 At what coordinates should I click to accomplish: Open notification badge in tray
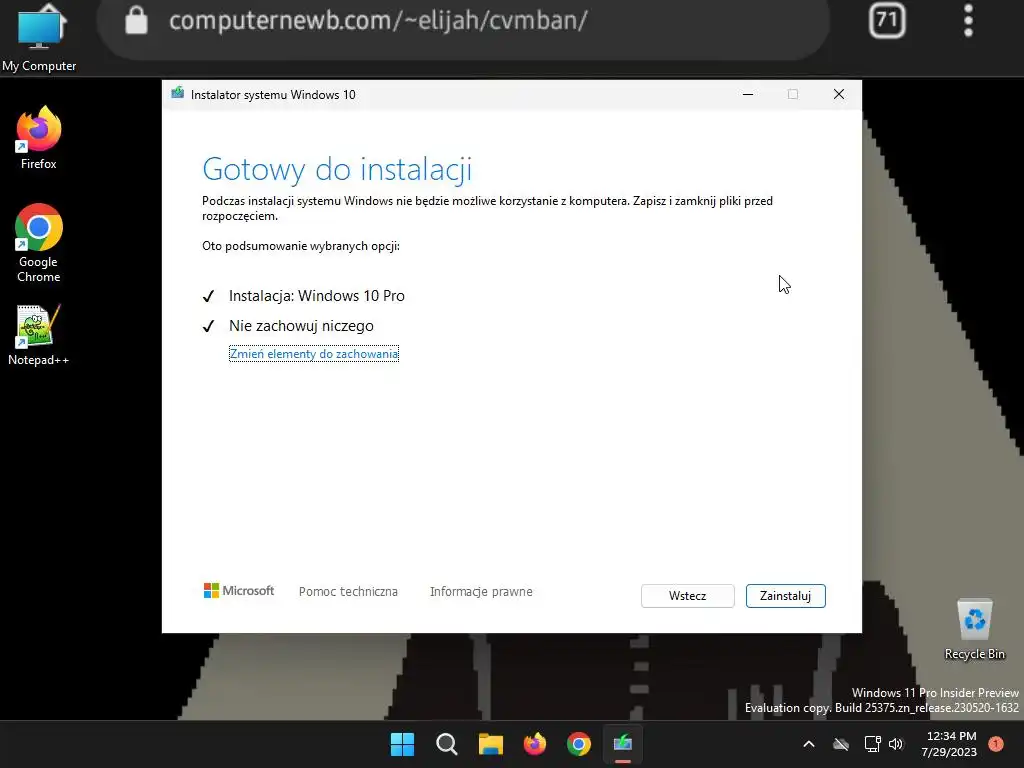996,744
